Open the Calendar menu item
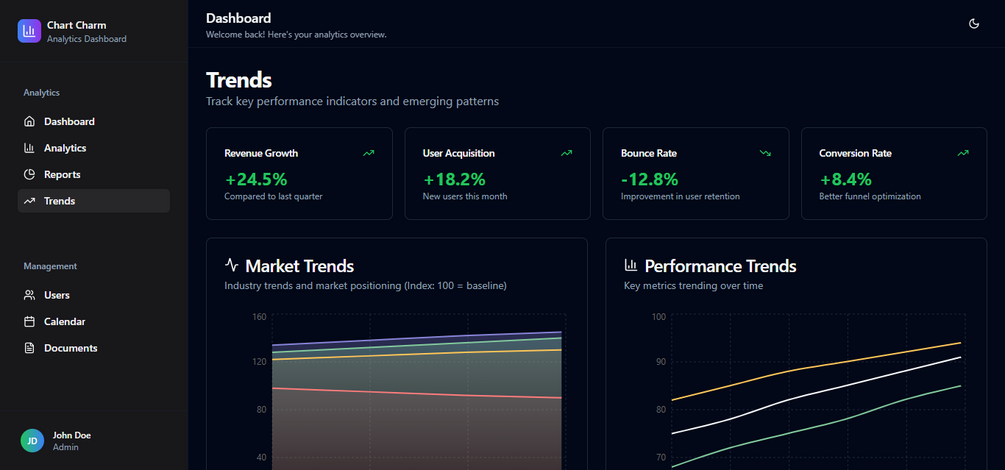The image size is (1005, 470). pyautogui.click(x=94, y=321)
